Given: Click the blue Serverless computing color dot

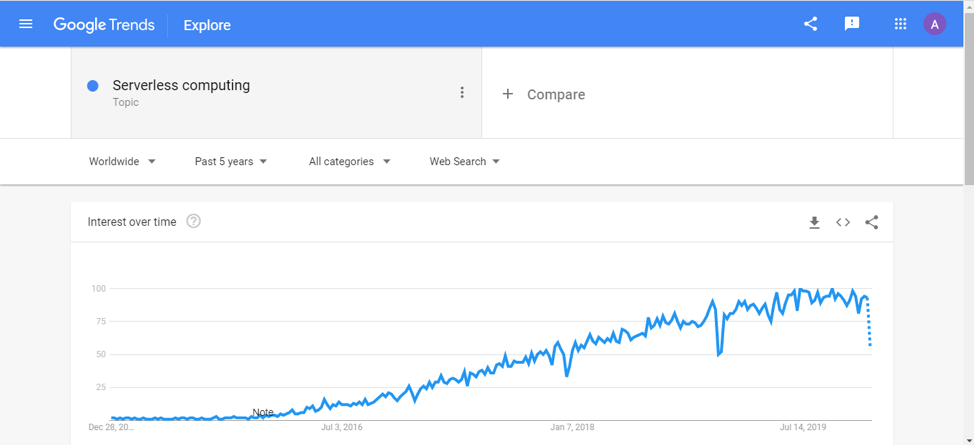Looking at the screenshot, I should coord(93,86).
